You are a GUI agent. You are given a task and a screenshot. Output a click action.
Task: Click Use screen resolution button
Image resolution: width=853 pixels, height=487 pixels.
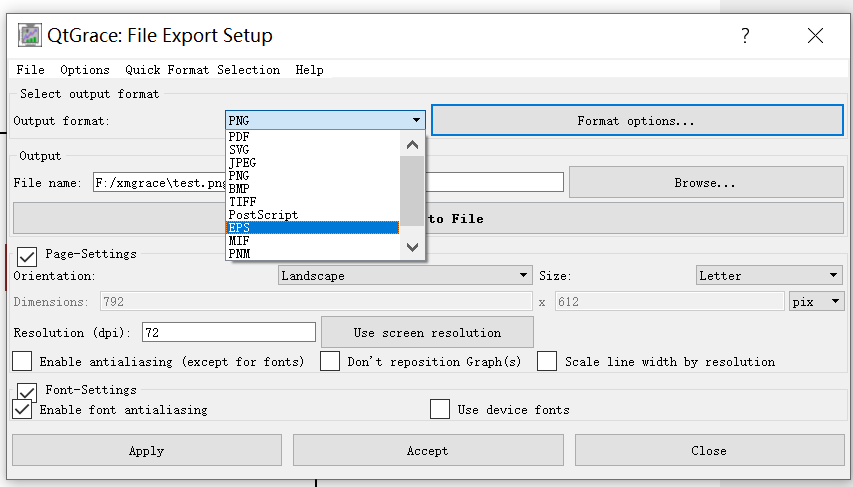point(427,332)
